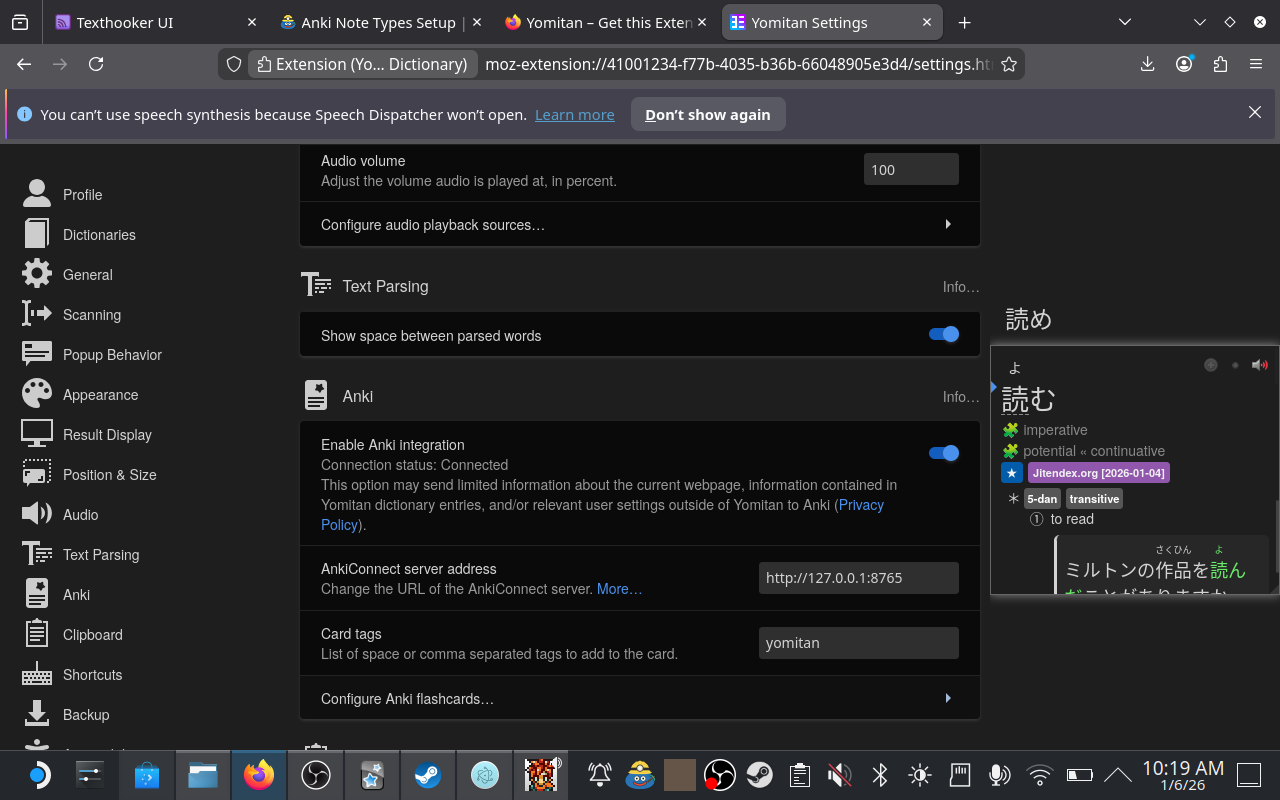Open Appearance settings via the palette icon

tap(36, 394)
